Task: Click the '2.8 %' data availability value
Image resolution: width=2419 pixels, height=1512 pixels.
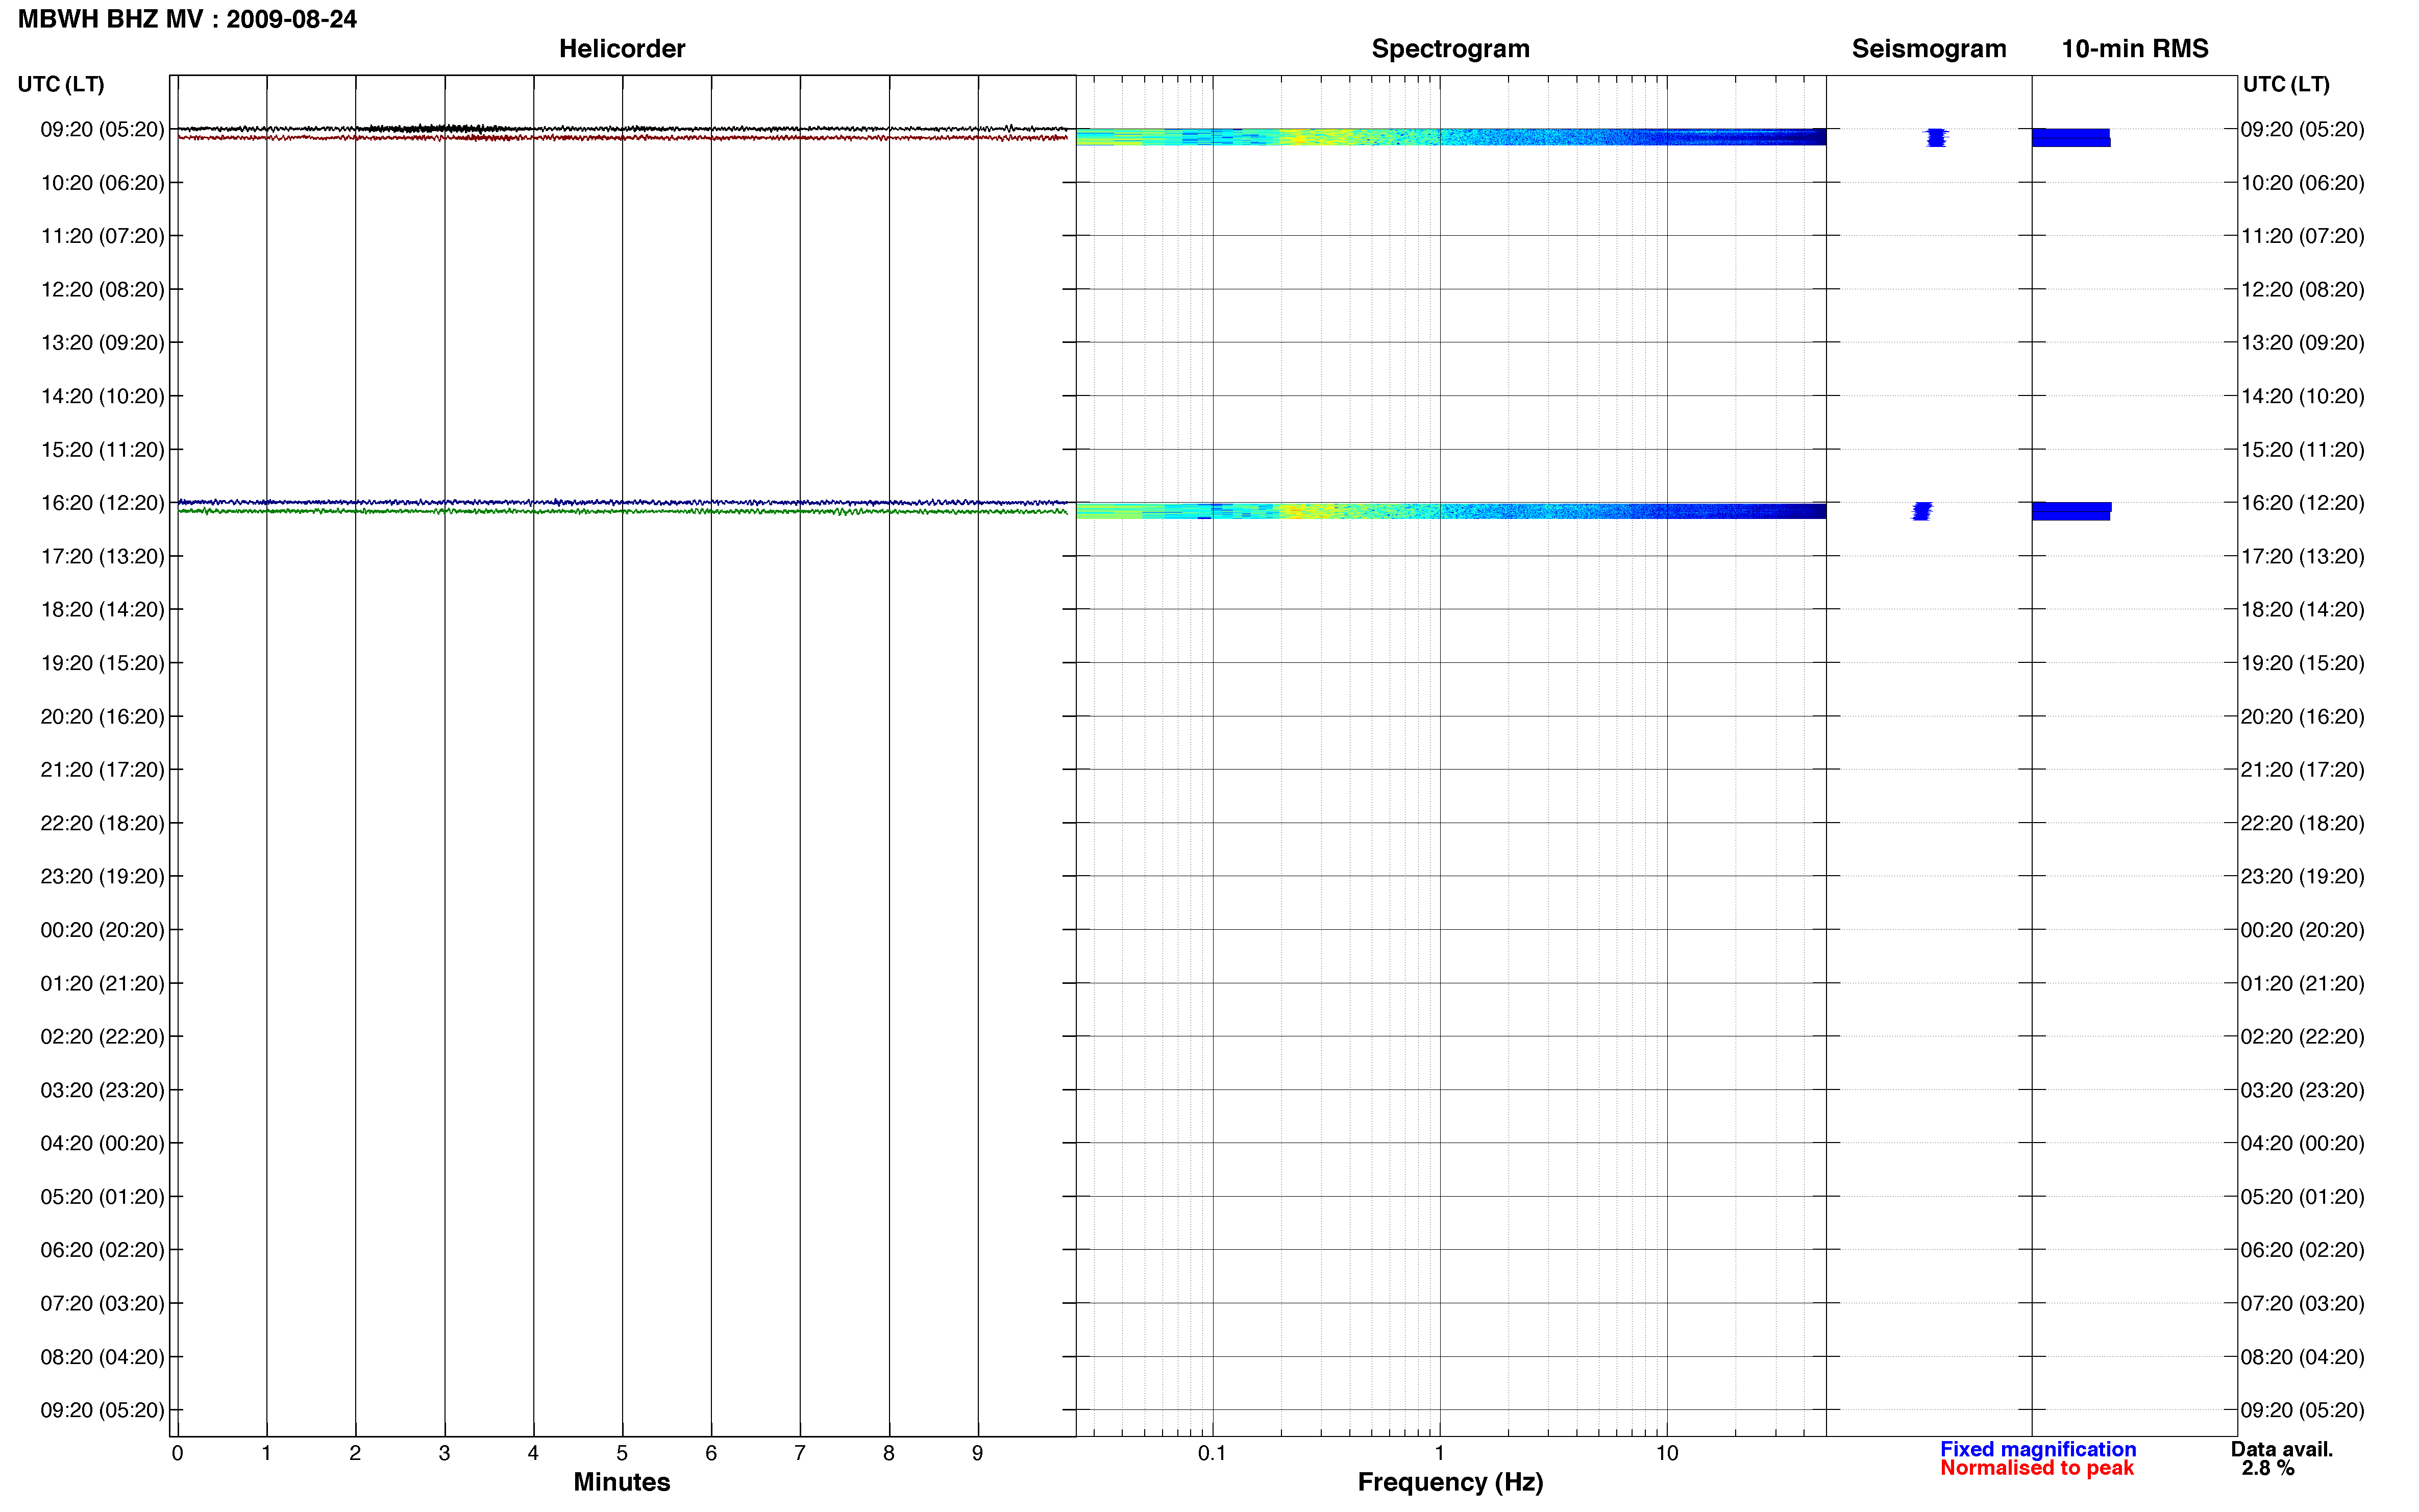Action: click(2267, 1468)
